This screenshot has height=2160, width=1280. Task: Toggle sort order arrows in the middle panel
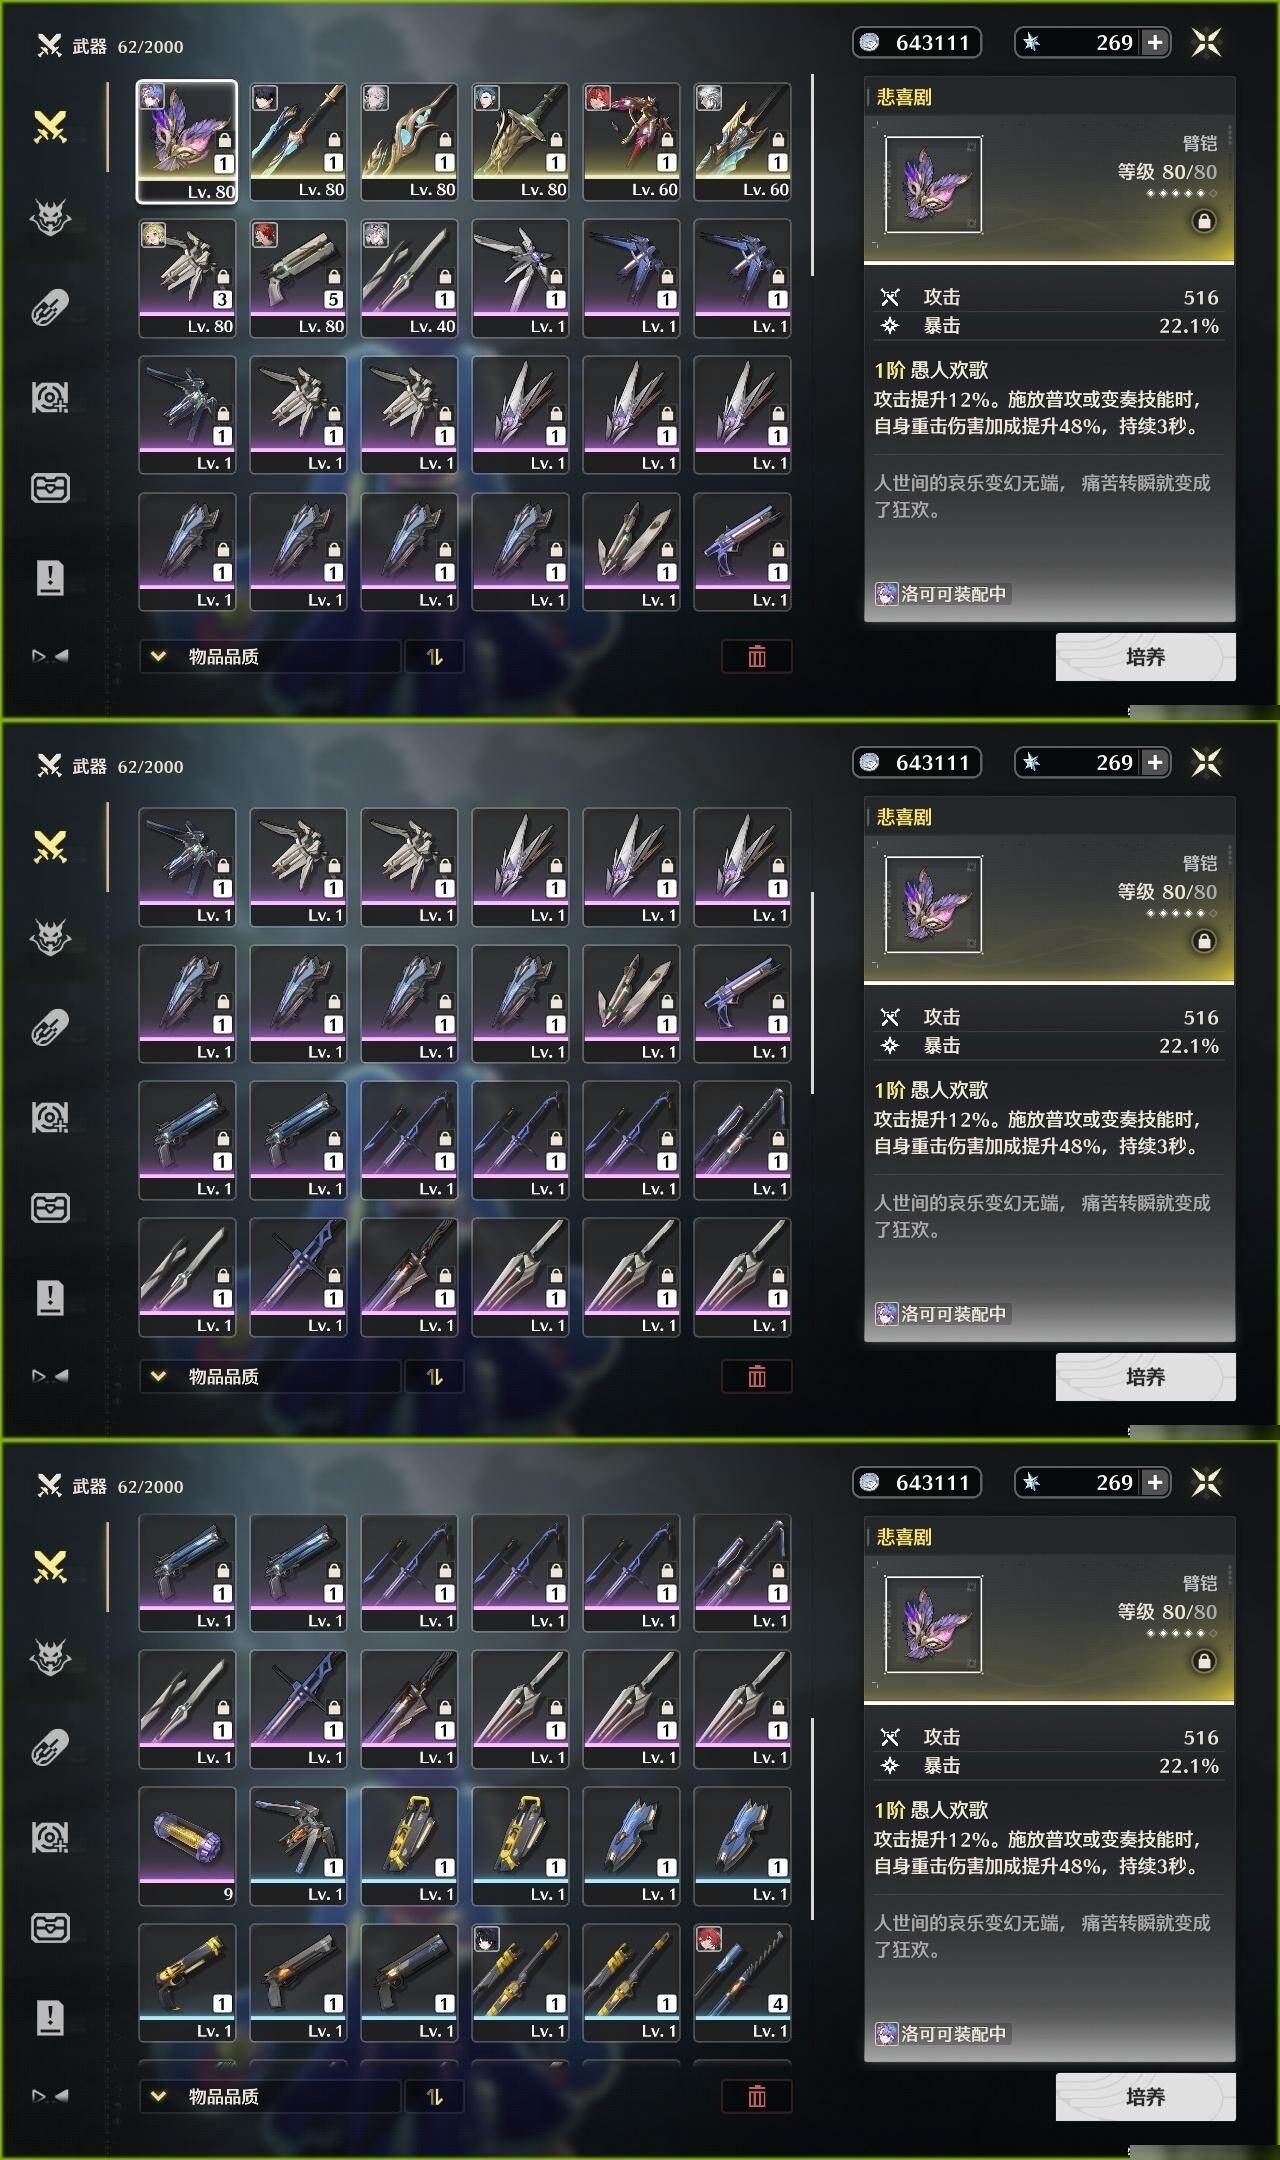tap(434, 1377)
